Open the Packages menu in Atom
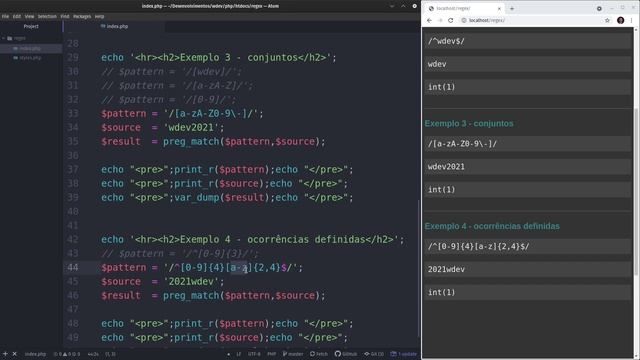The image size is (640, 360). (82, 16)
